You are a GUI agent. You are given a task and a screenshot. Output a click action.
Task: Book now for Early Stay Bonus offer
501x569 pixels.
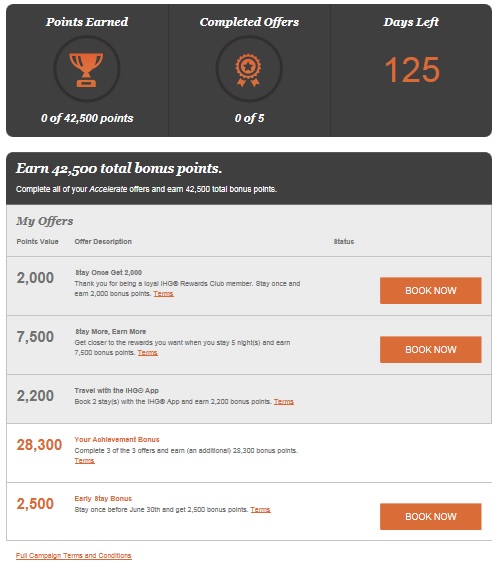[x=431, y=516]
